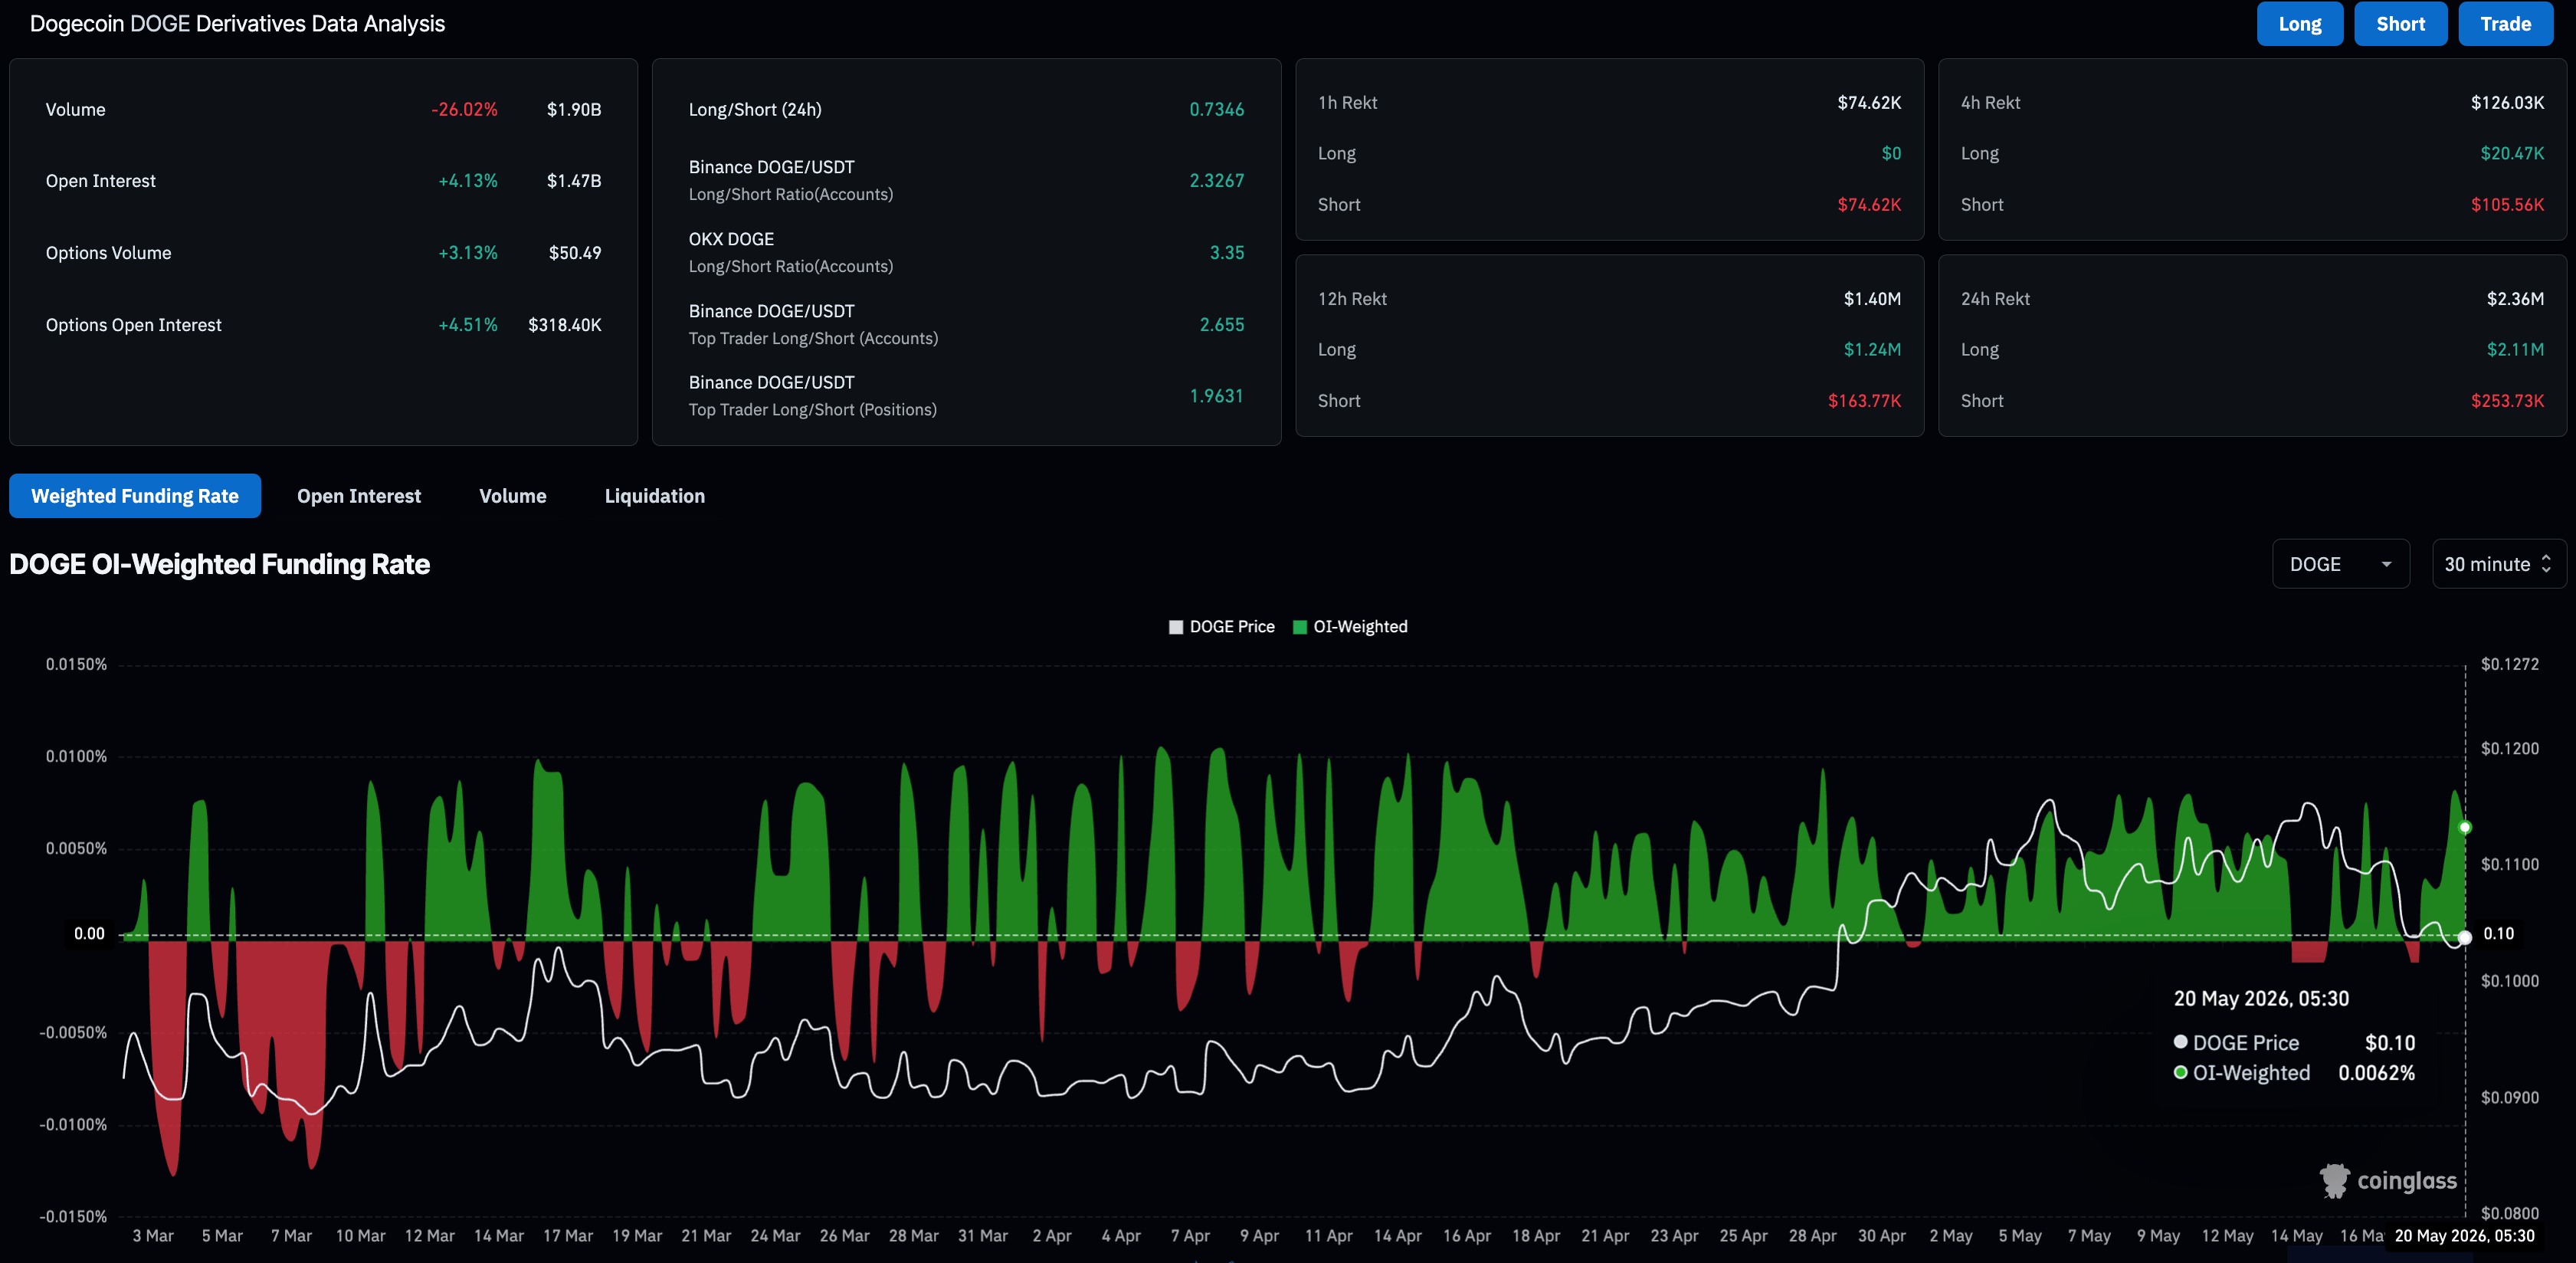Click the 24h Rekt Long value $2.11M
This screenshot has width=2576, height=1263.
(x=2515, y=350)
